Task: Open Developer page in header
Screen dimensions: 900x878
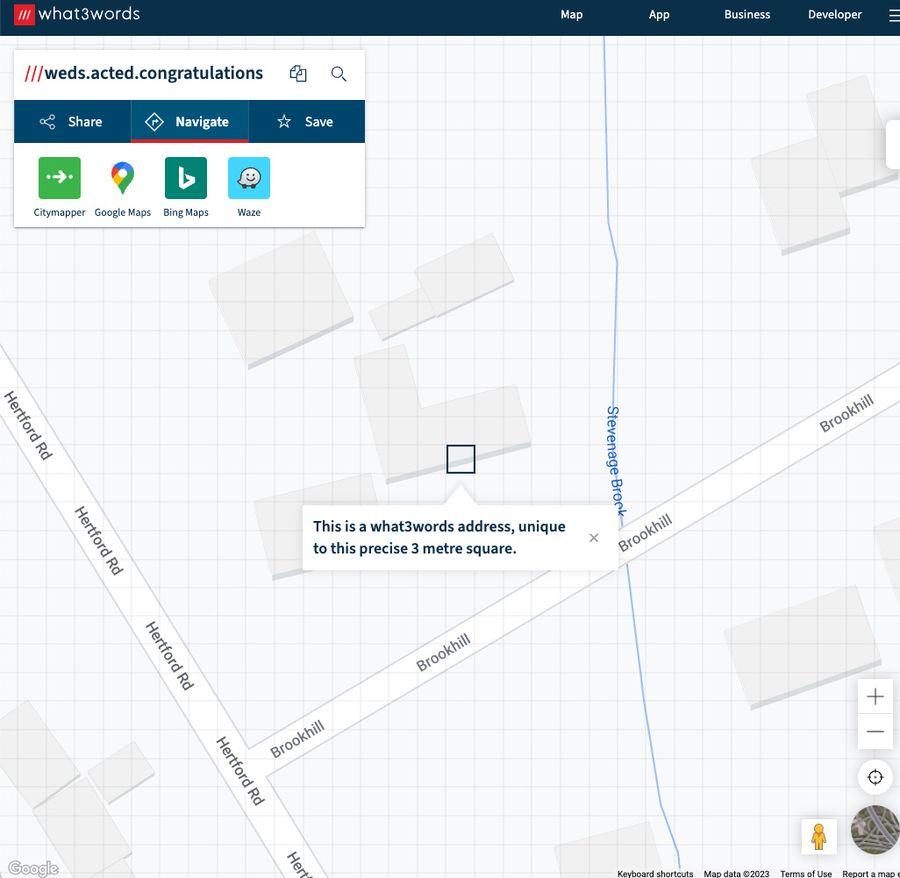Action: [834, 15]
